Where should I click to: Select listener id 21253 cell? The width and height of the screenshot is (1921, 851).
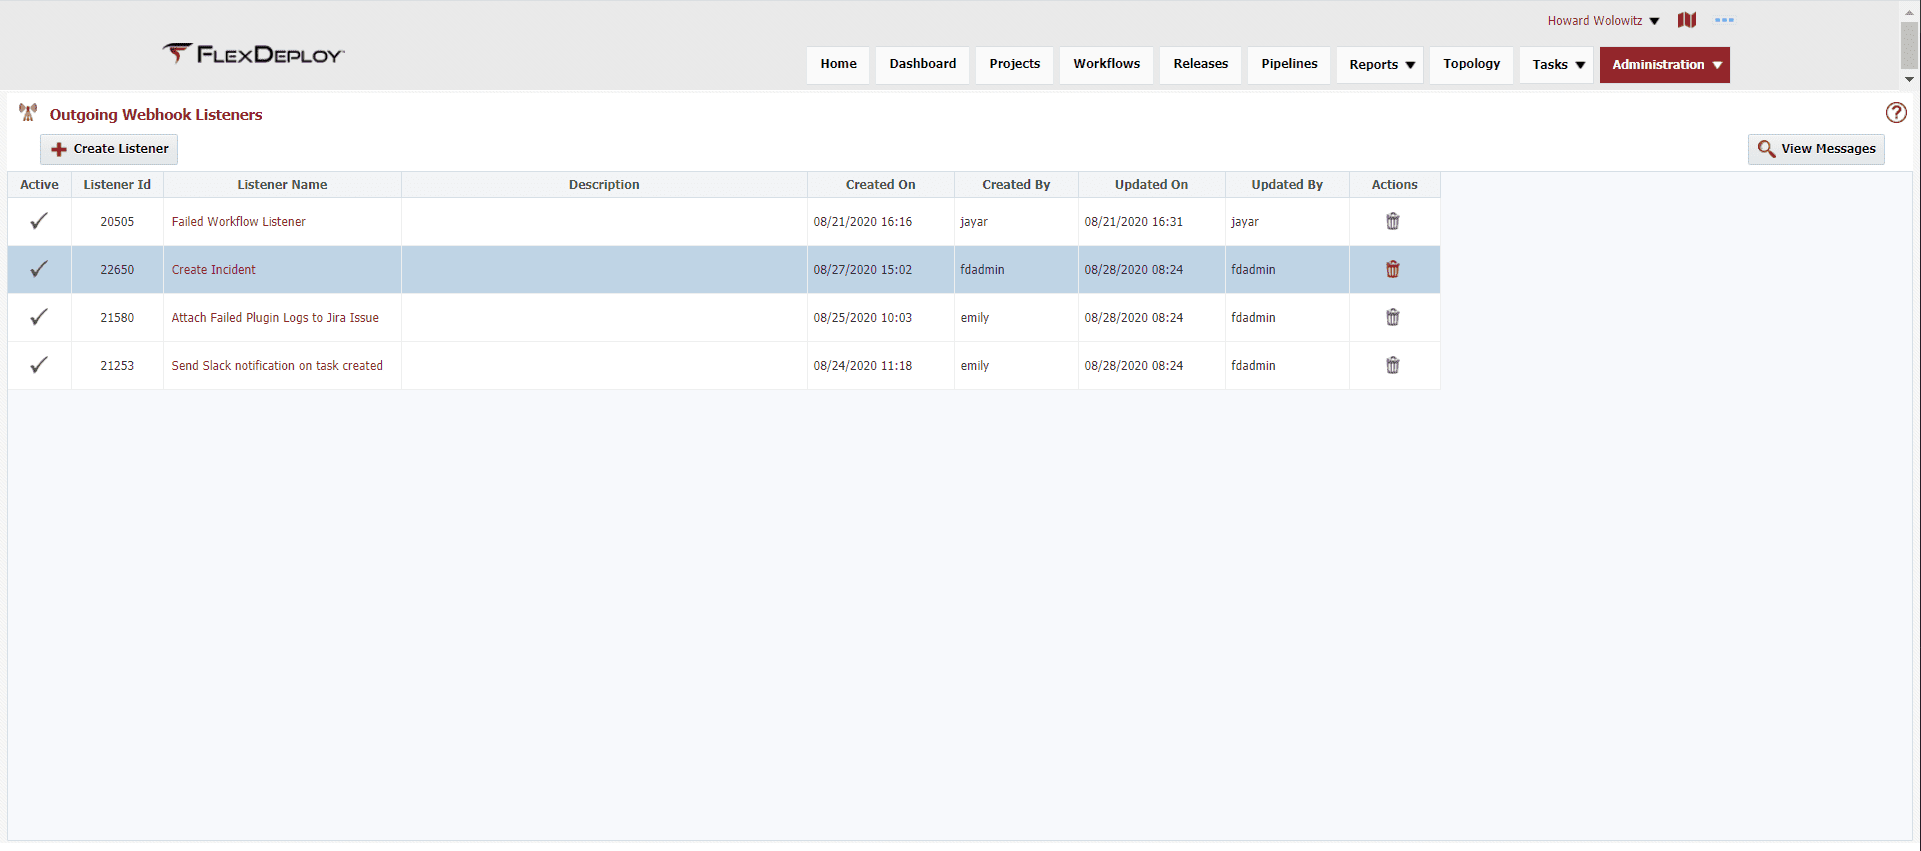pos(117,366)
